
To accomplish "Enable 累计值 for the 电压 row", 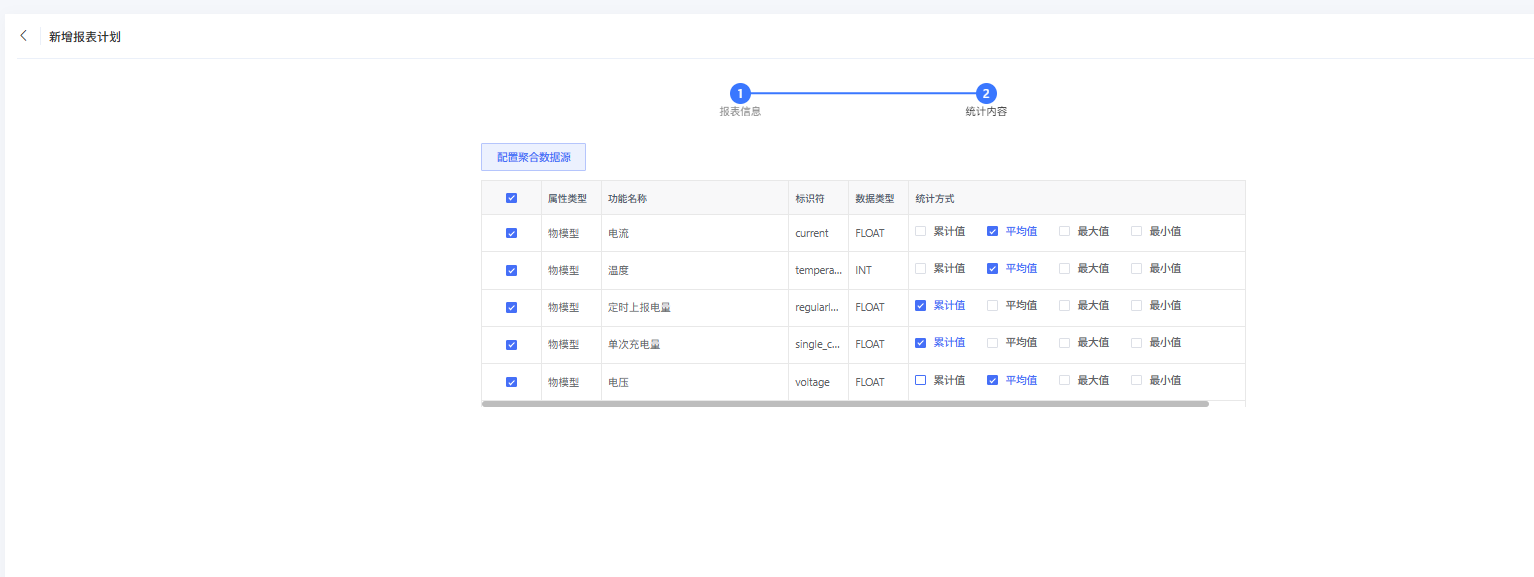I will click(x=921, y=380).
